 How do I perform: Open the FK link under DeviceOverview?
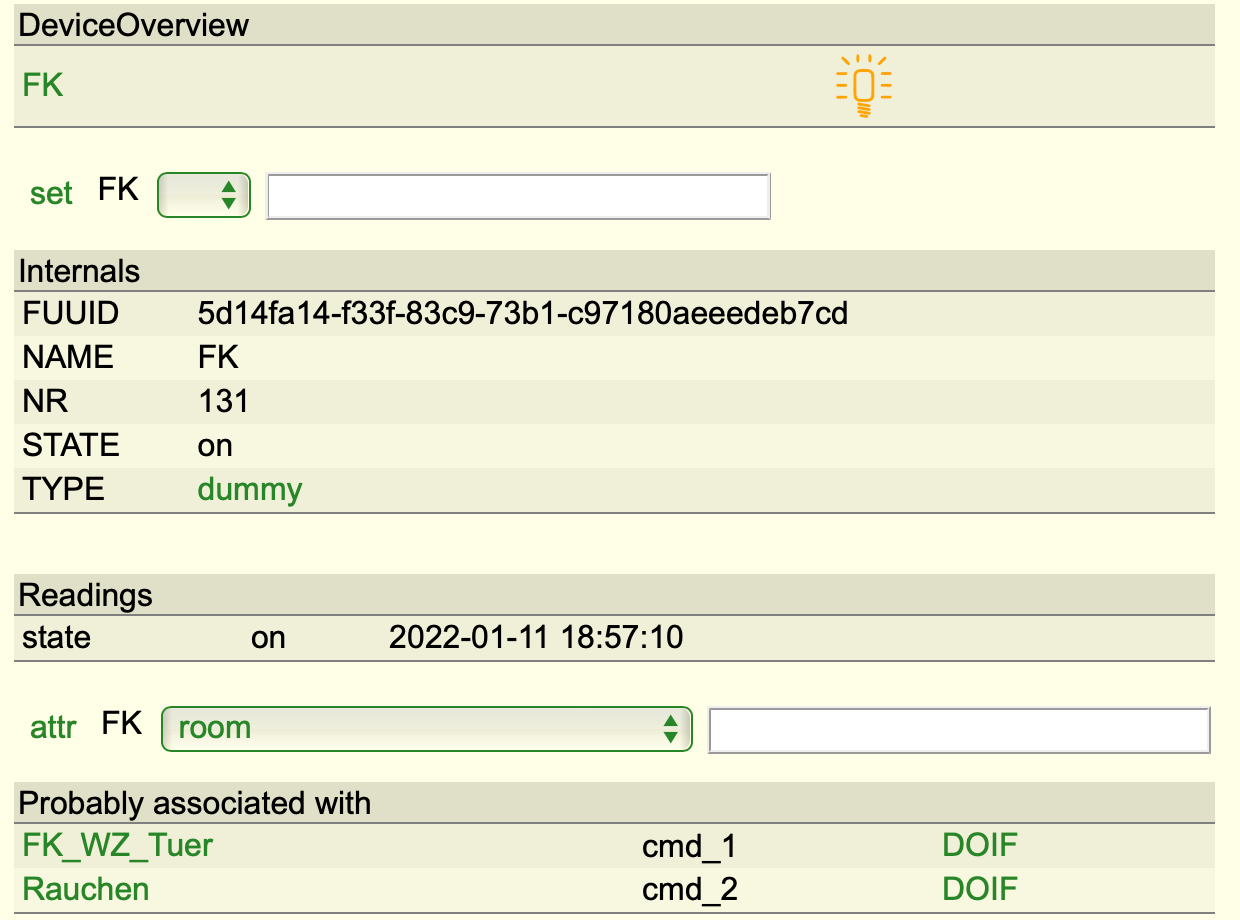pos(43,85)
